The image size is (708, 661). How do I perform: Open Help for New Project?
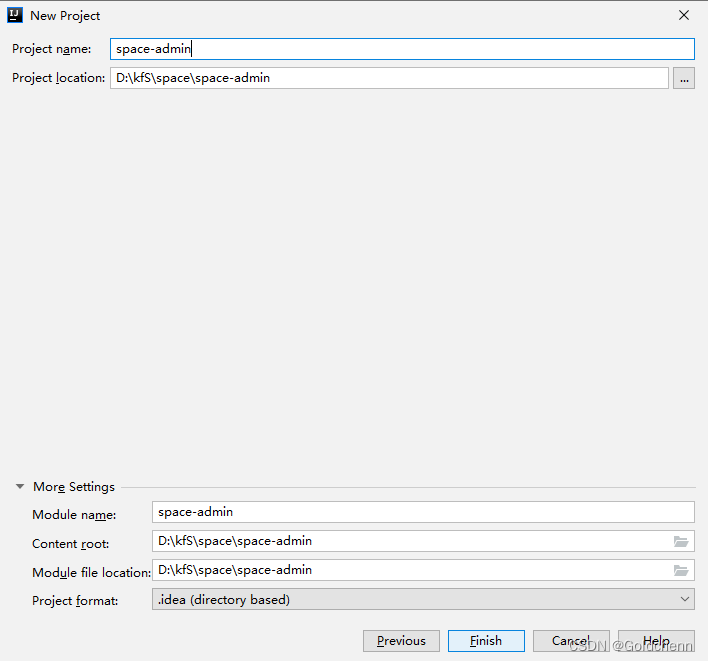656,641
